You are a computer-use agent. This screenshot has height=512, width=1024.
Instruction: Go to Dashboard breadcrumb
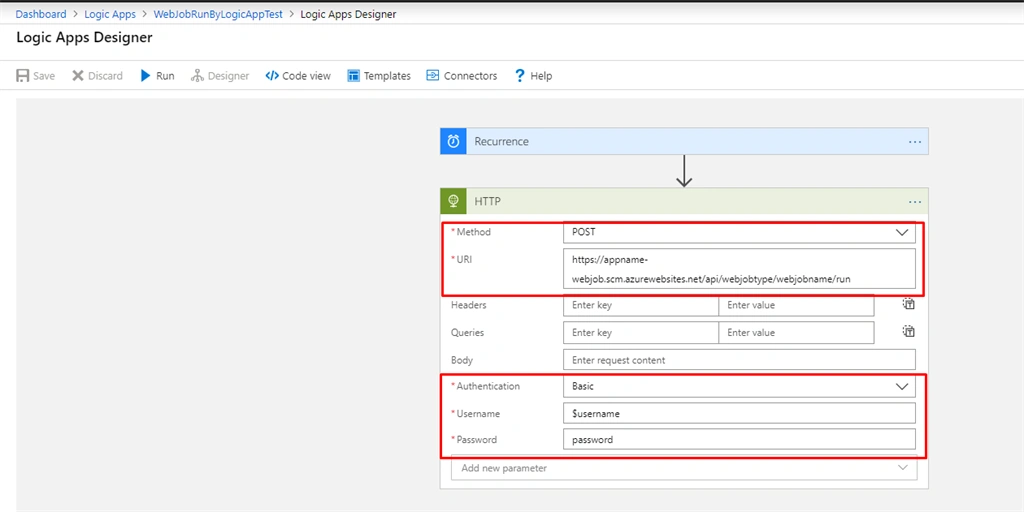(41, 14)
